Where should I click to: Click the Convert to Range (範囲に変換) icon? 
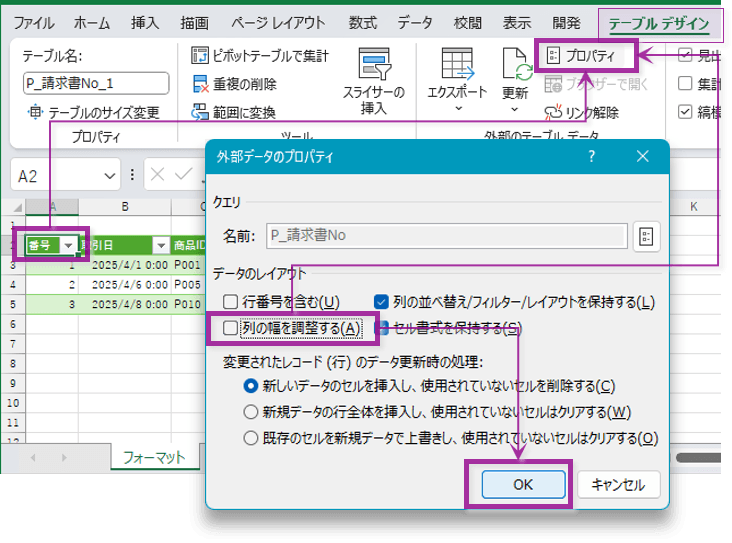point(200,112)
